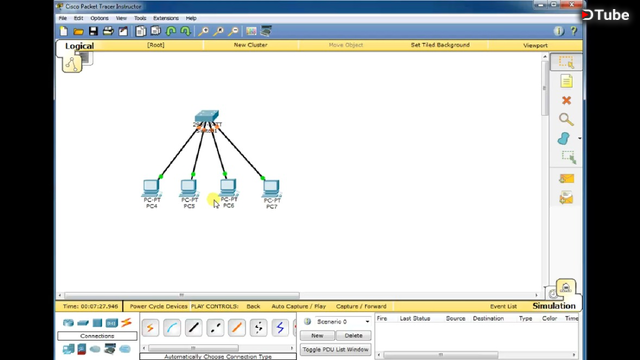Reset zoom with the middle magnifier icon
This screenshot has height=360, width=640.
point(218,31)
